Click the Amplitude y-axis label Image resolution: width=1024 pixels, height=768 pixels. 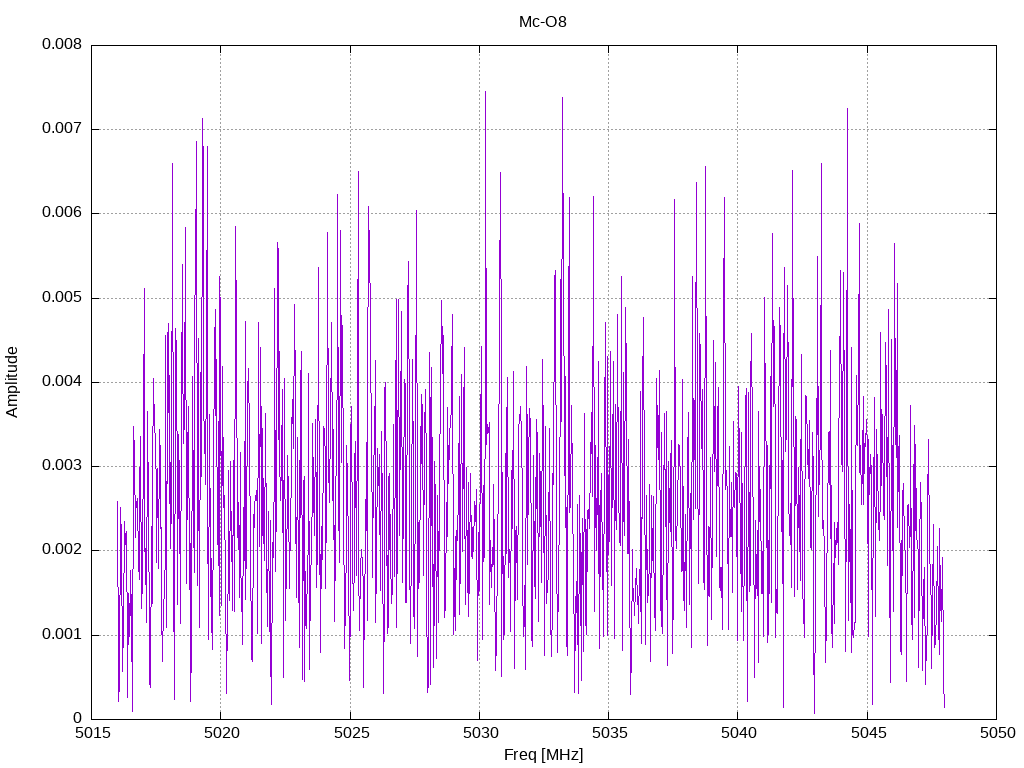[12, 382]
